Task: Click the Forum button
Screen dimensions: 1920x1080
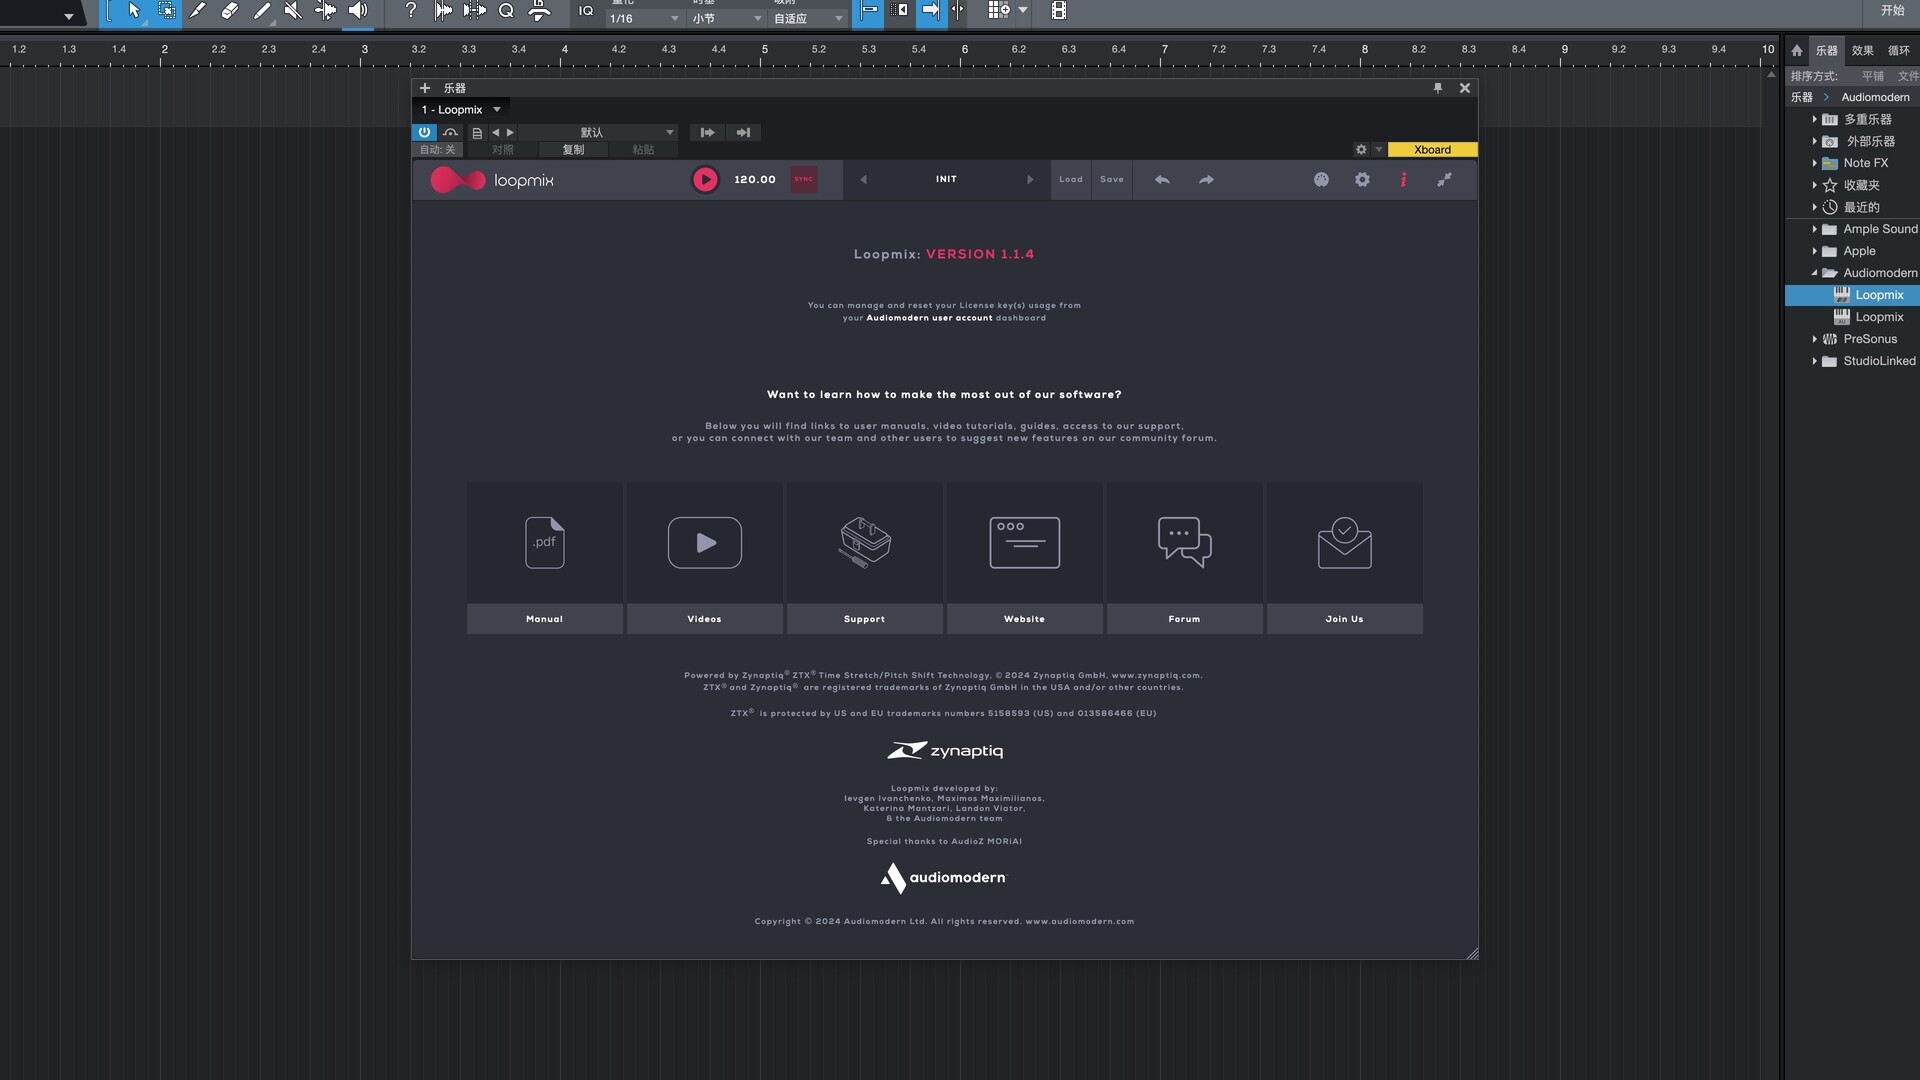Action: point(1184,619)
